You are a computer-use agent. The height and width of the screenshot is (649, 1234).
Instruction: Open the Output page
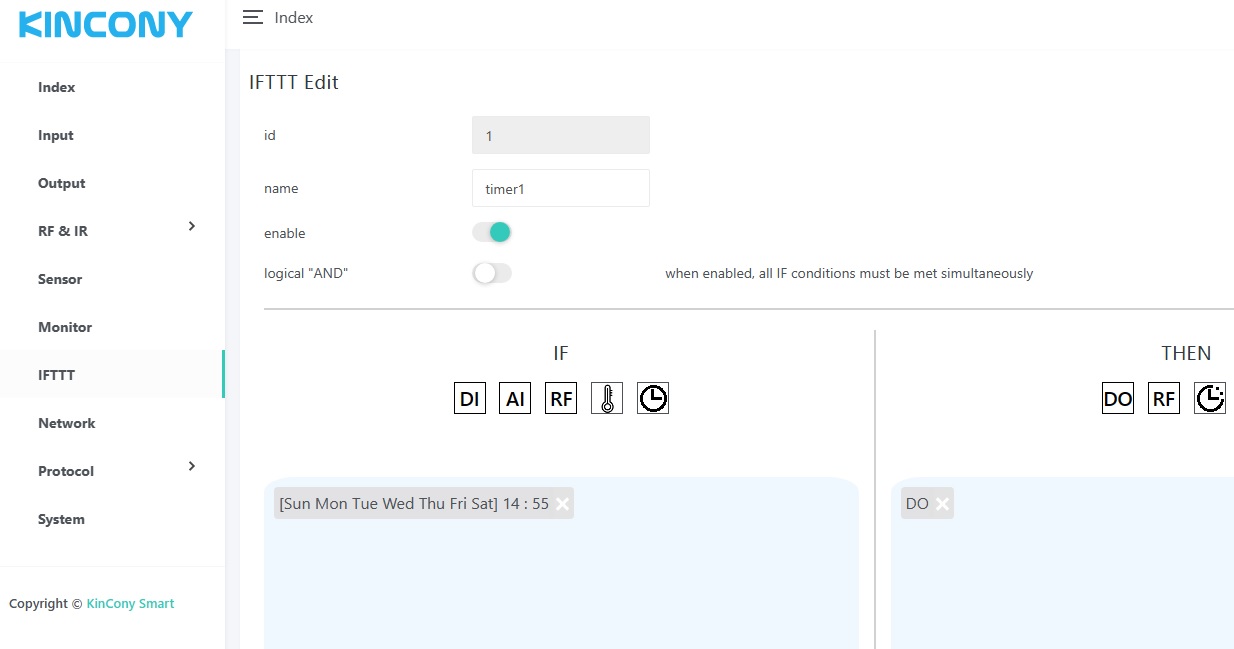click(62, 183)
